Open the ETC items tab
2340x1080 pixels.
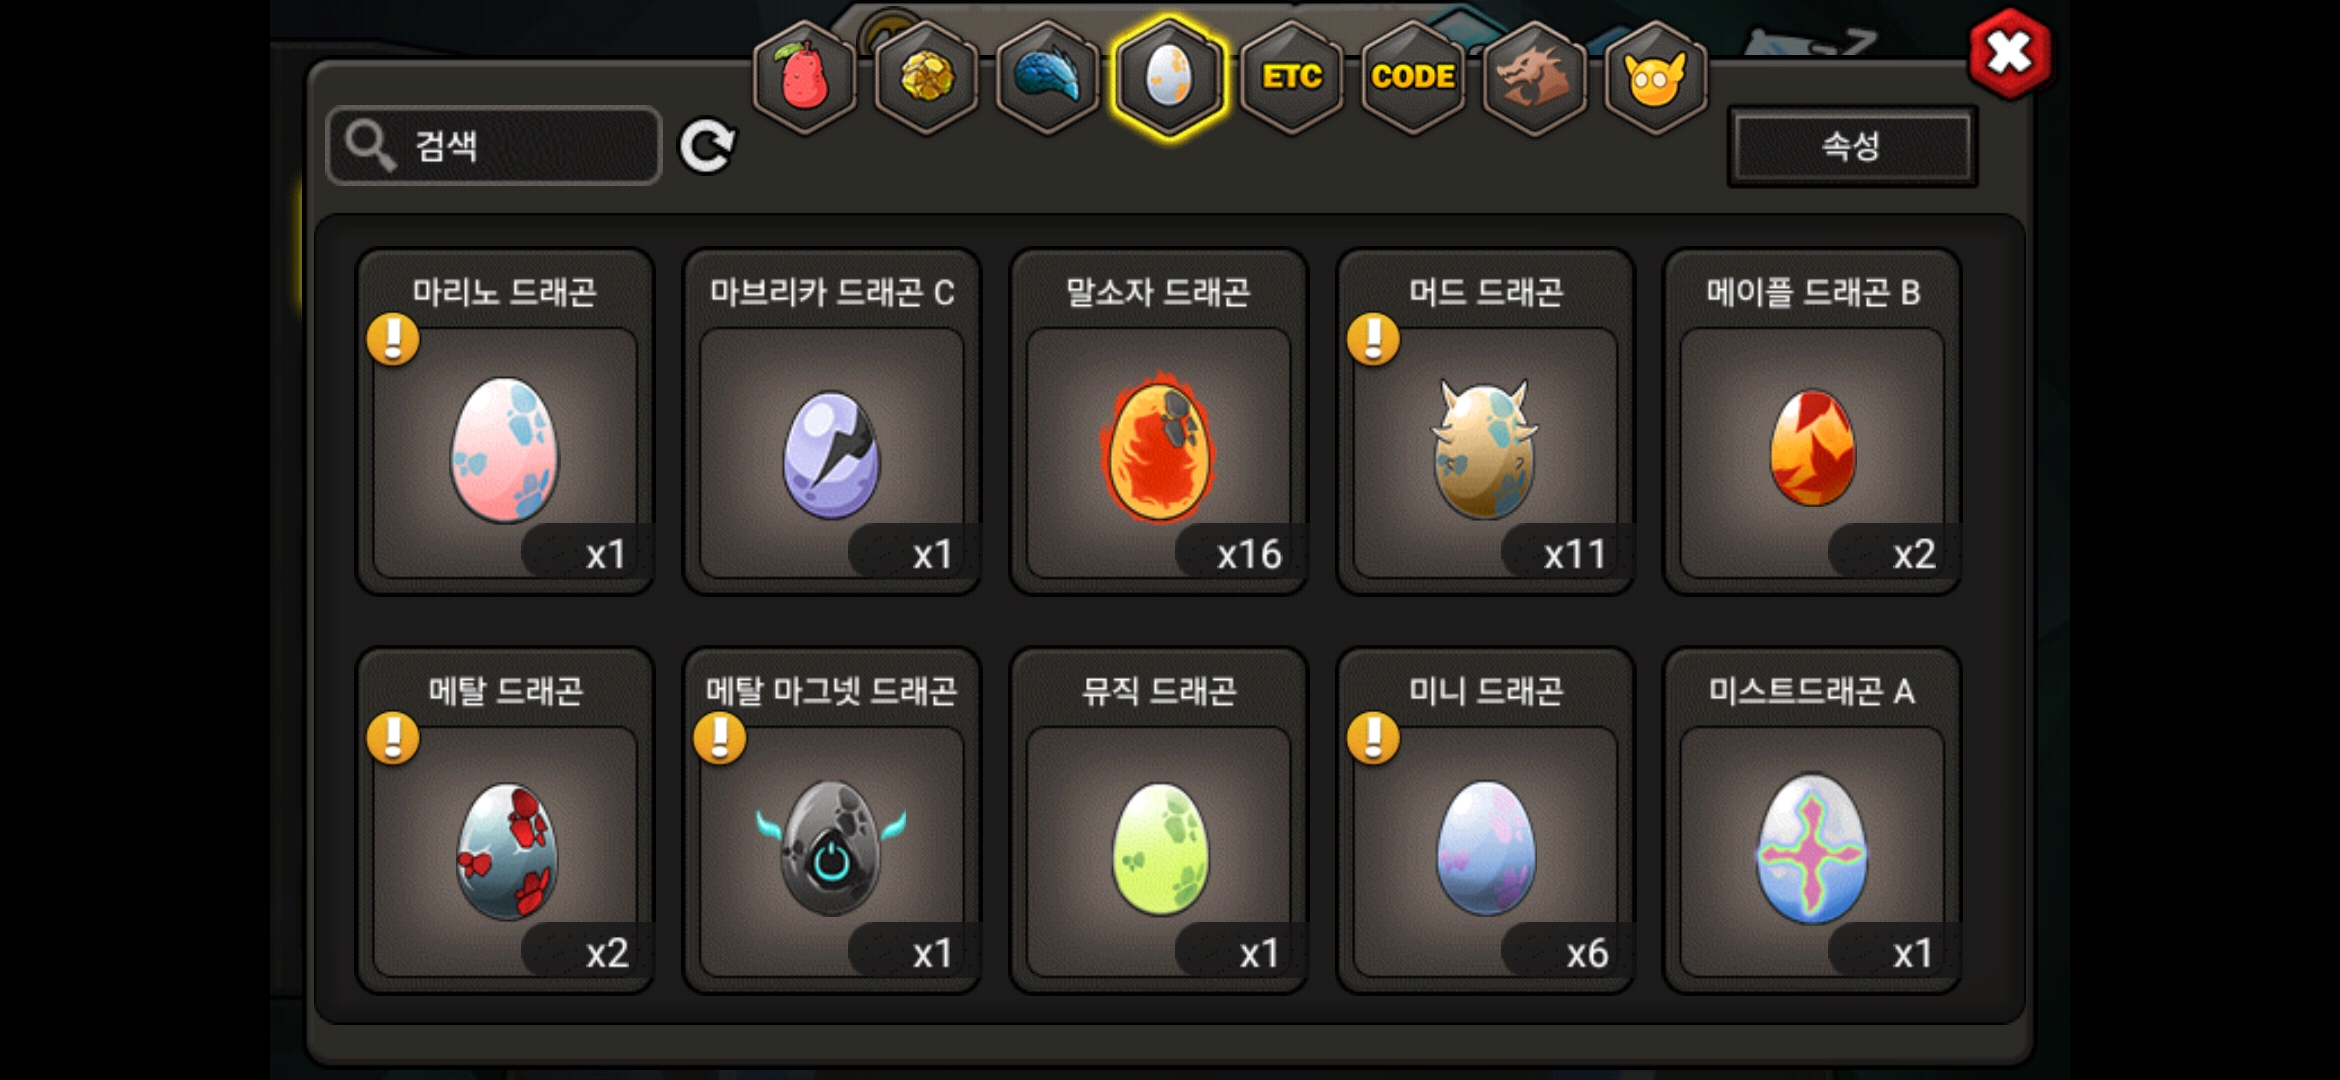pos(1291,78)
